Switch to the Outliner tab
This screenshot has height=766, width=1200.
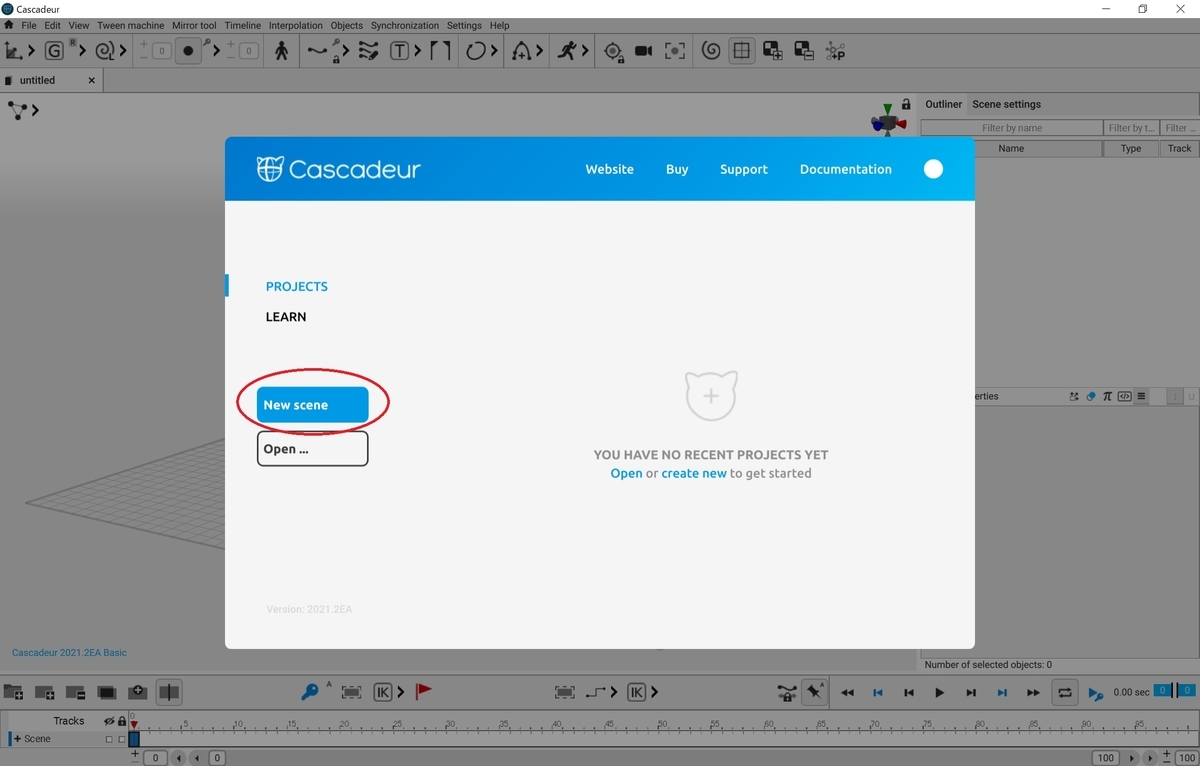coord(943,104)
